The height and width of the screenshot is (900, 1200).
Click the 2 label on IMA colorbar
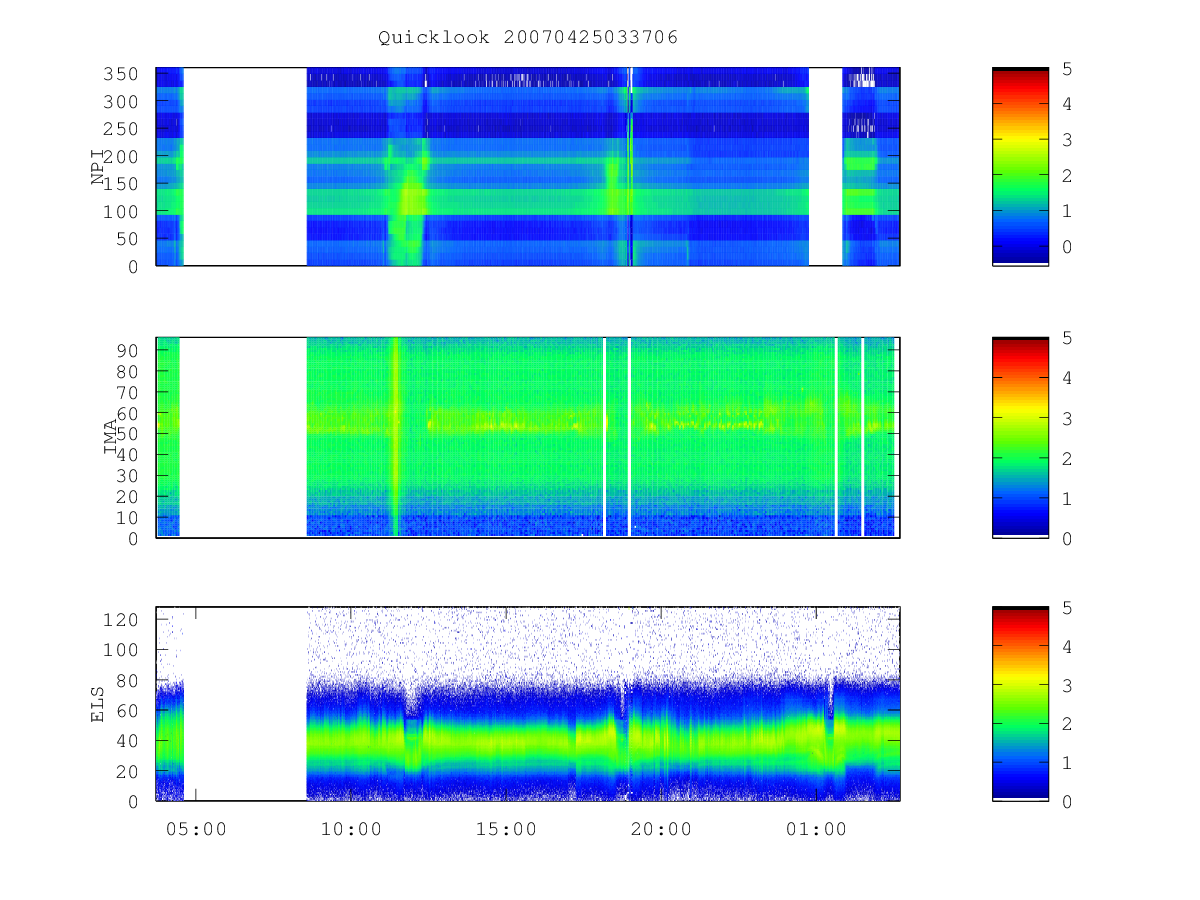pos(1068,458)
